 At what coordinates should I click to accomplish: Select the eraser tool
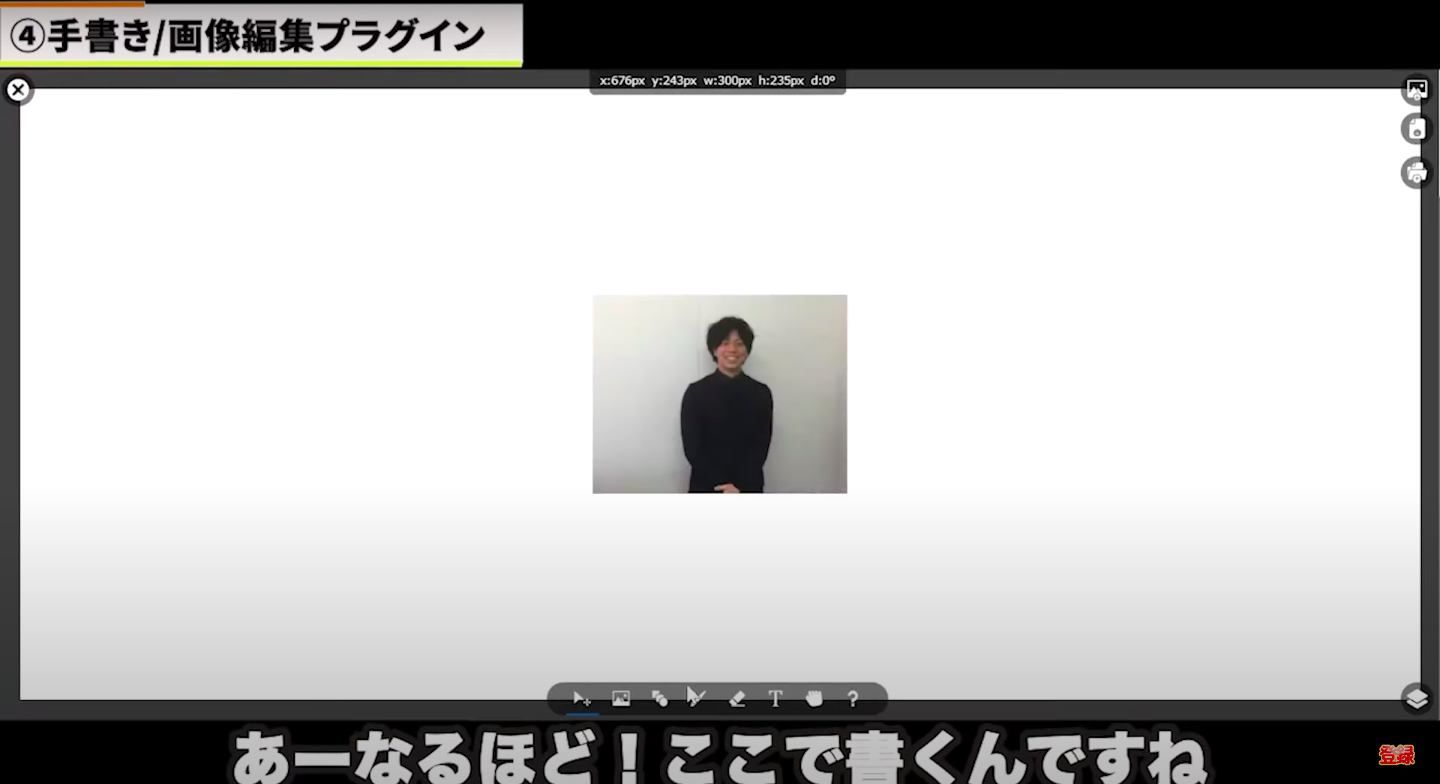(x=737, y=699)
